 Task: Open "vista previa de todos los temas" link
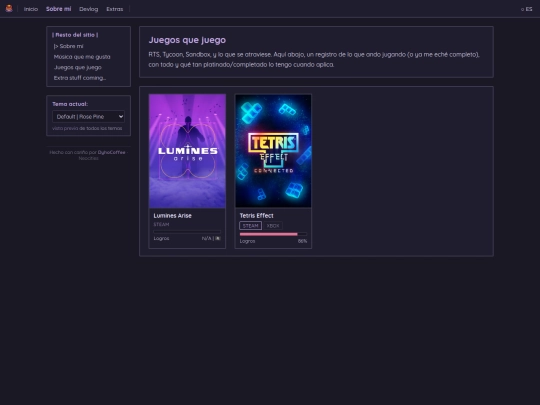point(87,128)
